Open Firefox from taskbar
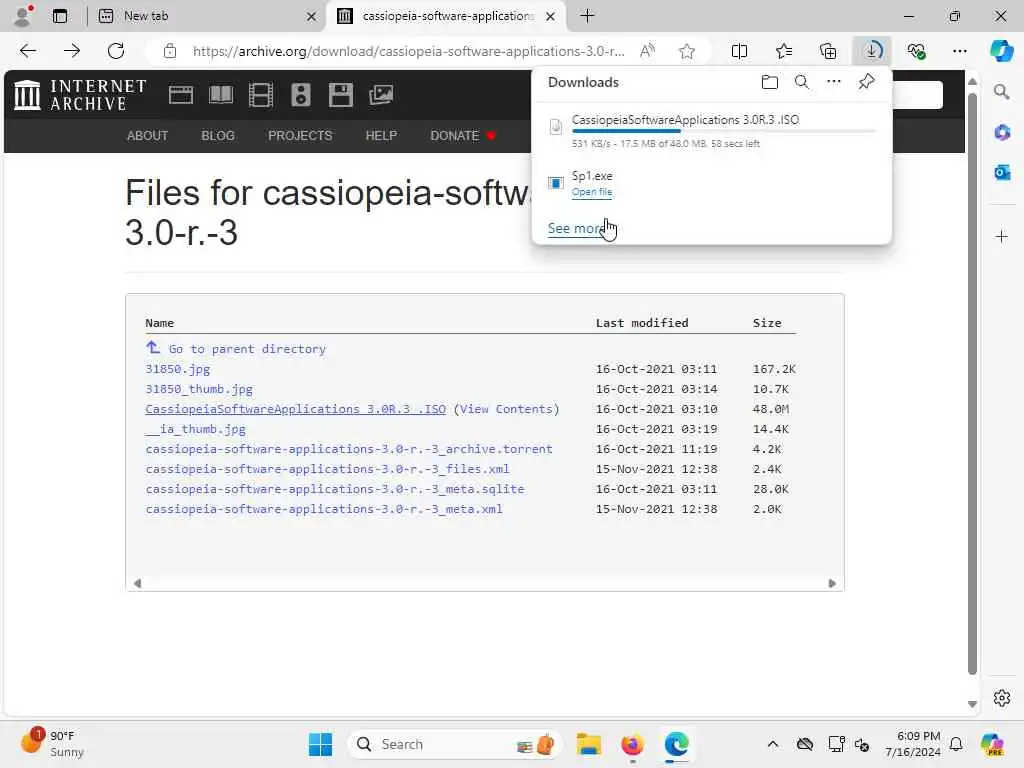 [632, 744]
